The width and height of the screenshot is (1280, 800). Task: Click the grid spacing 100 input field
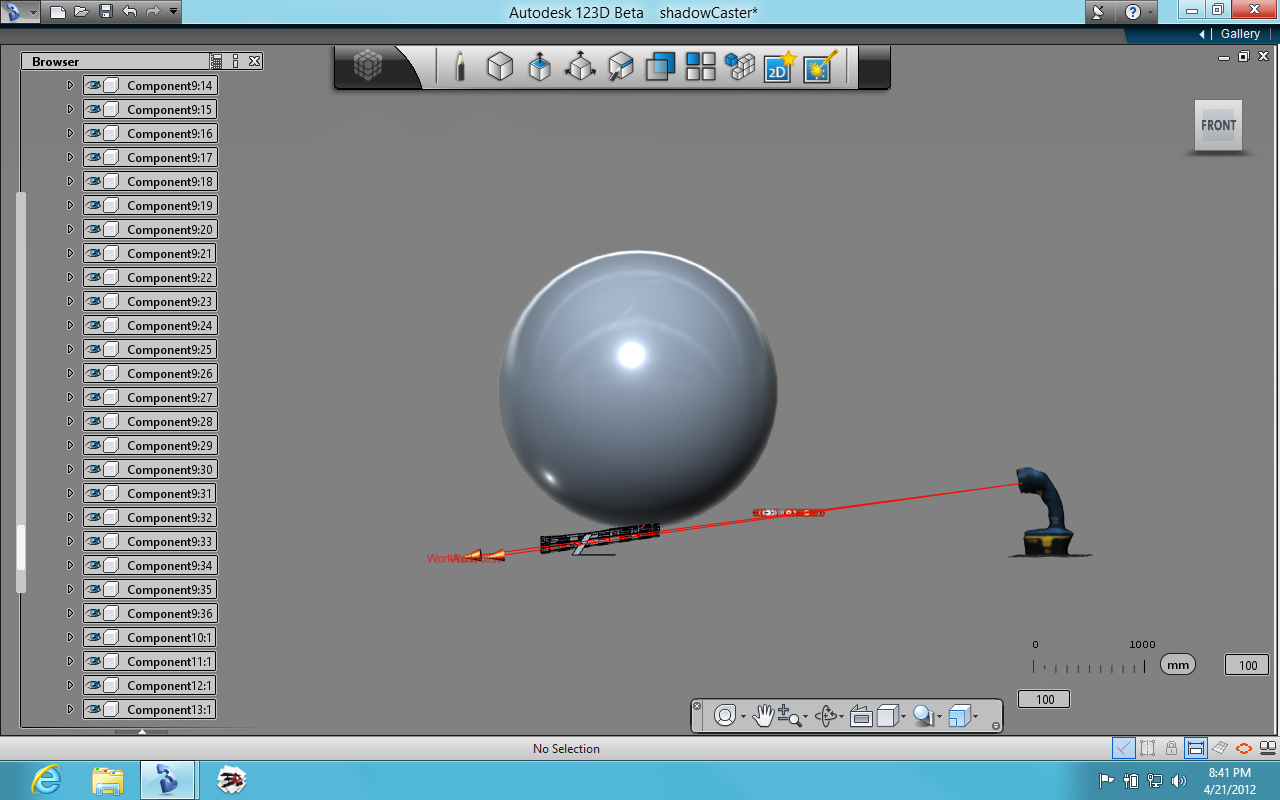(1044, 699)
